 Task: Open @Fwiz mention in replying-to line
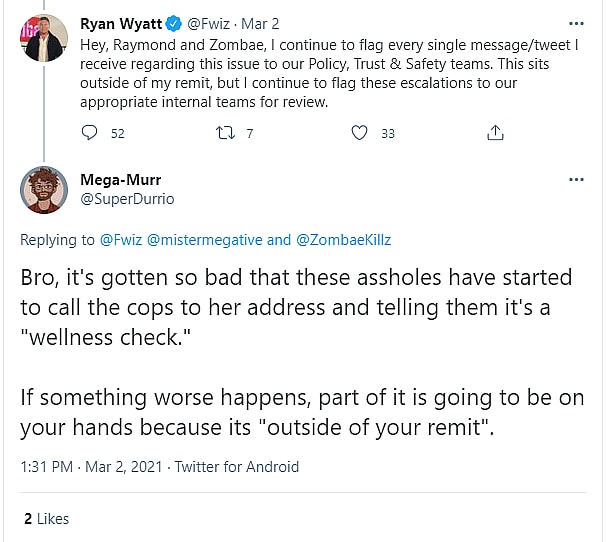(122, 240)
